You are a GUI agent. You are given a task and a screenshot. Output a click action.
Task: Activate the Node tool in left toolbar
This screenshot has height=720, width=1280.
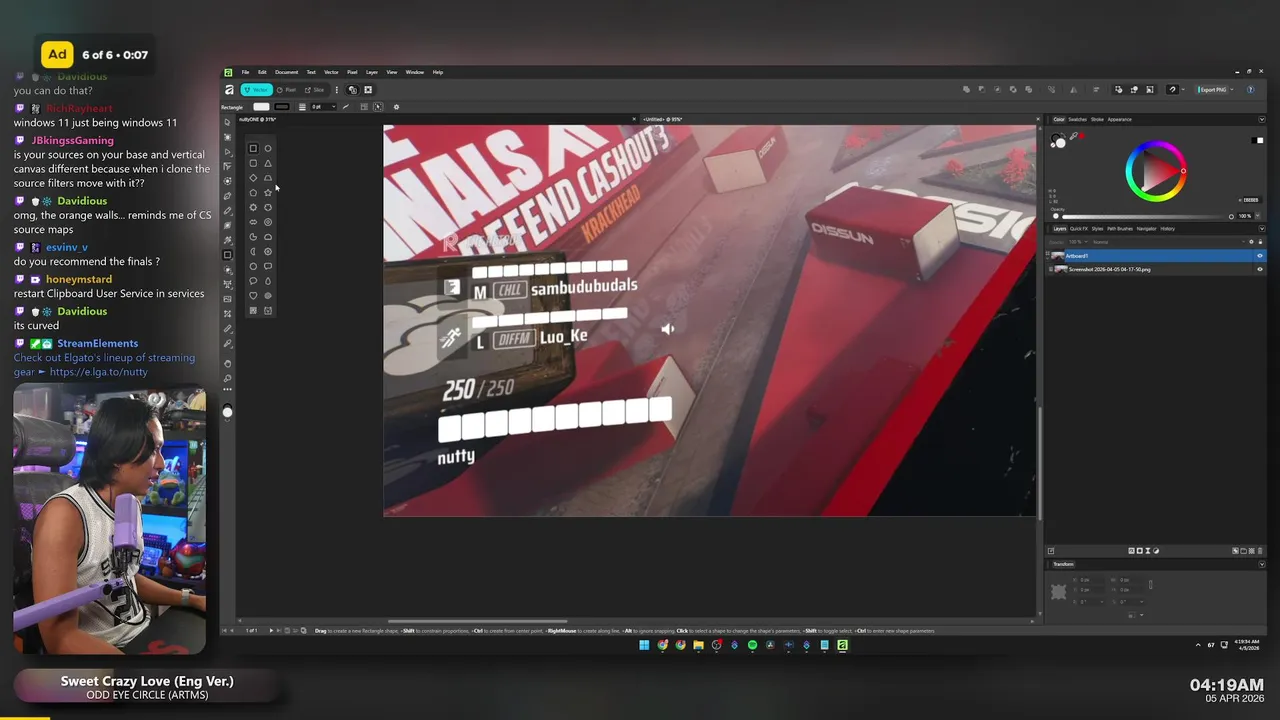227,152
